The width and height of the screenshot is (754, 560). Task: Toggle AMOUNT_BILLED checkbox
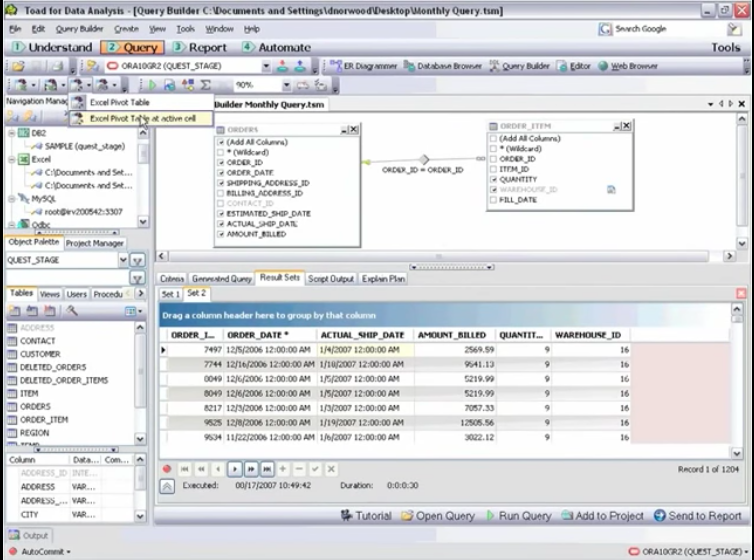pos(221,234)
